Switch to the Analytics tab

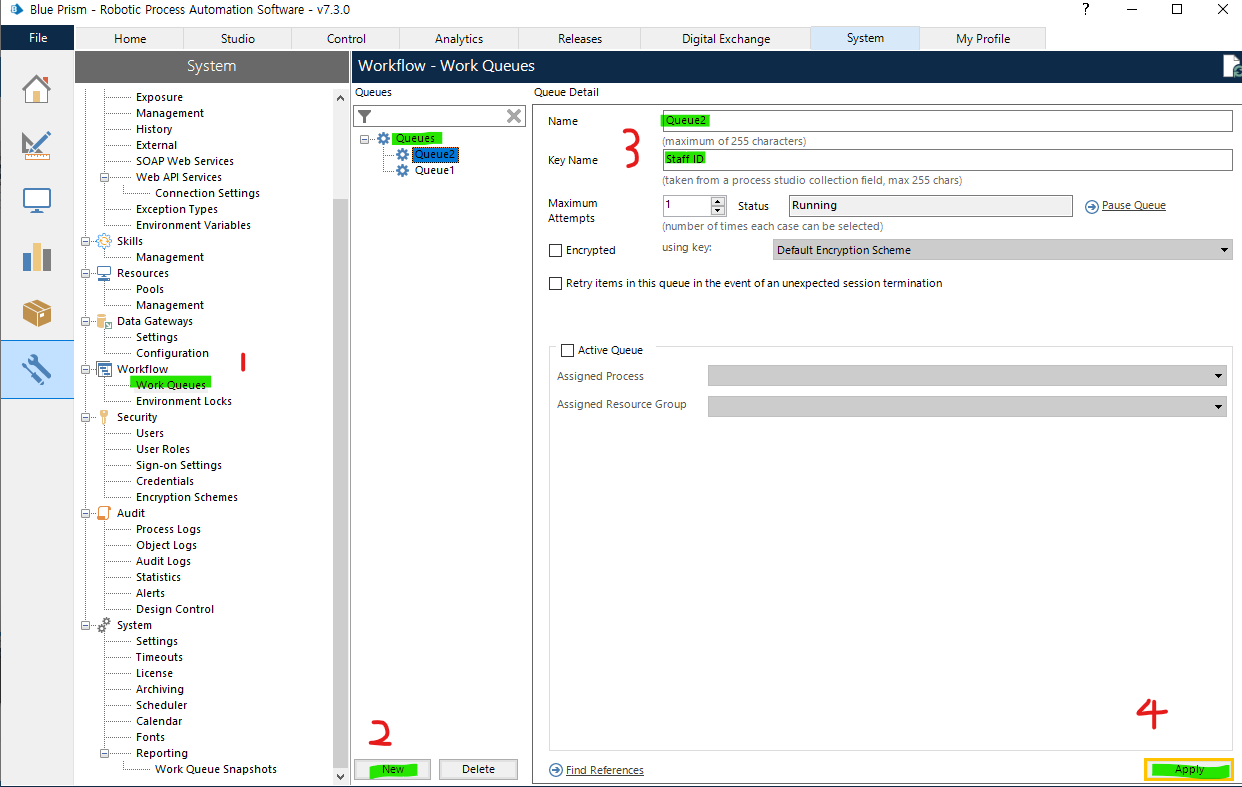459,39
